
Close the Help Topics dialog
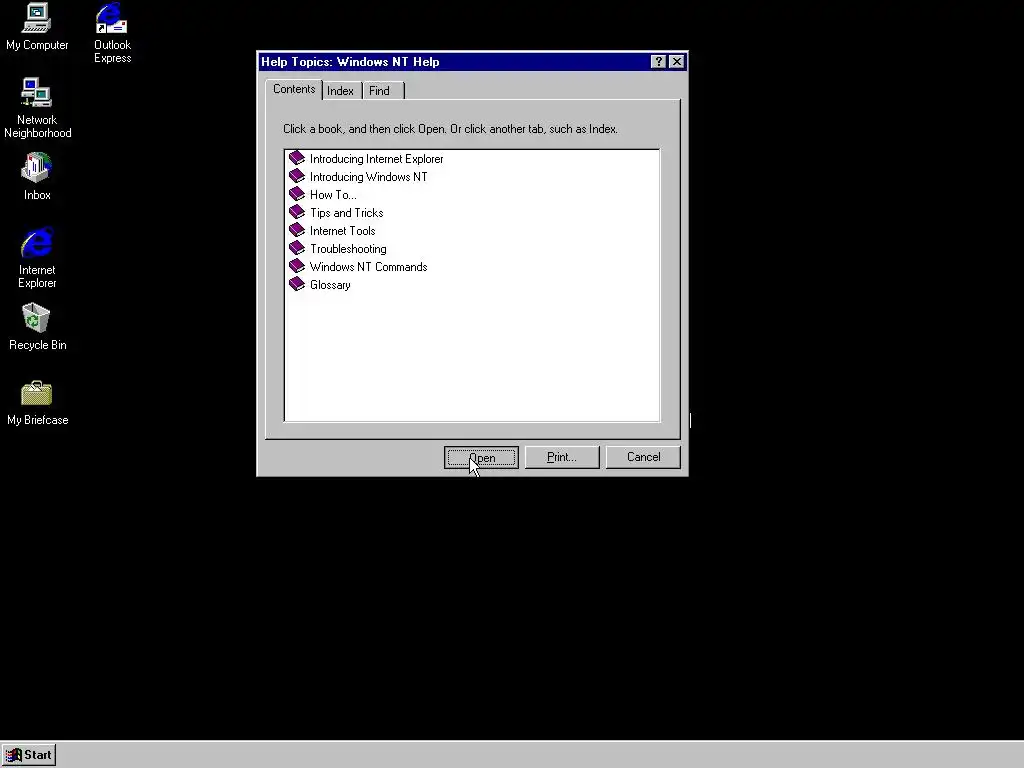677,61
